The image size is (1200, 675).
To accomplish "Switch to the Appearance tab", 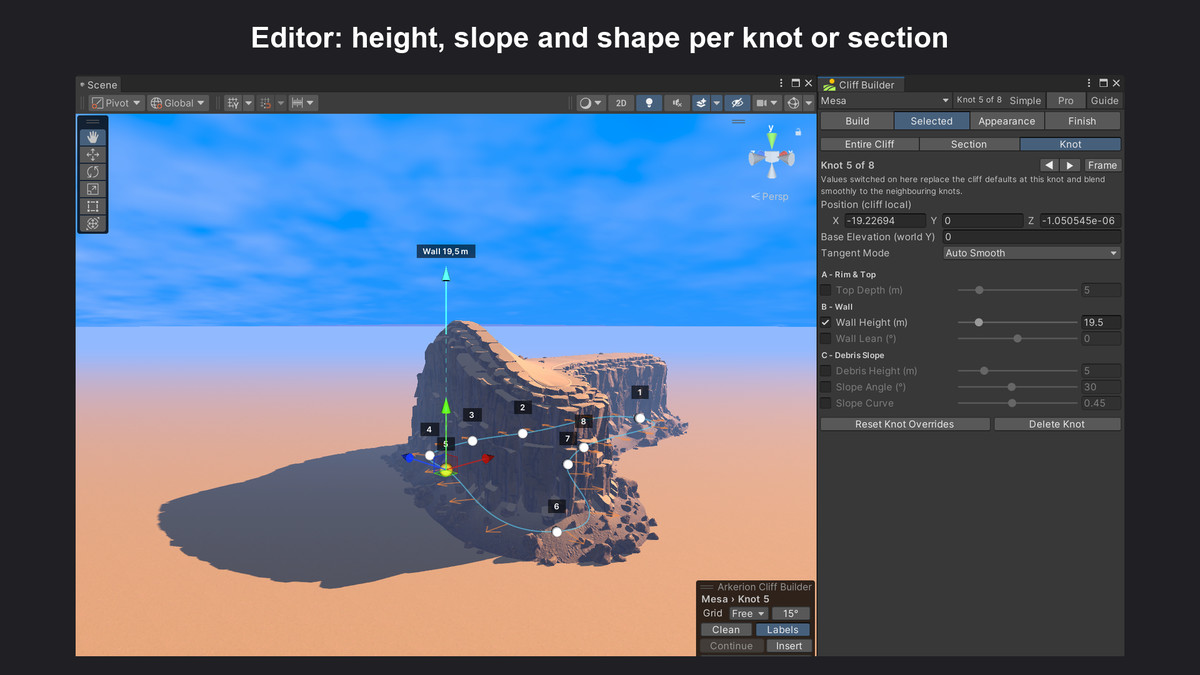I will pos(1007,121).
